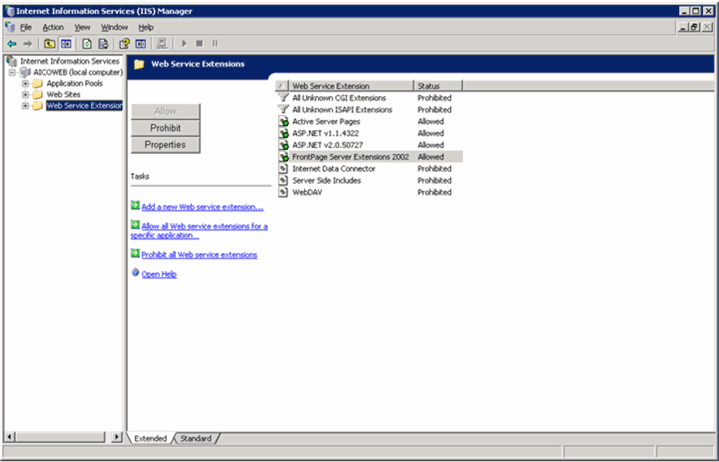Image resolution: width=719 pixels, height=462 pixels.
Task: Open the Help menu
Action: point(146,28)
